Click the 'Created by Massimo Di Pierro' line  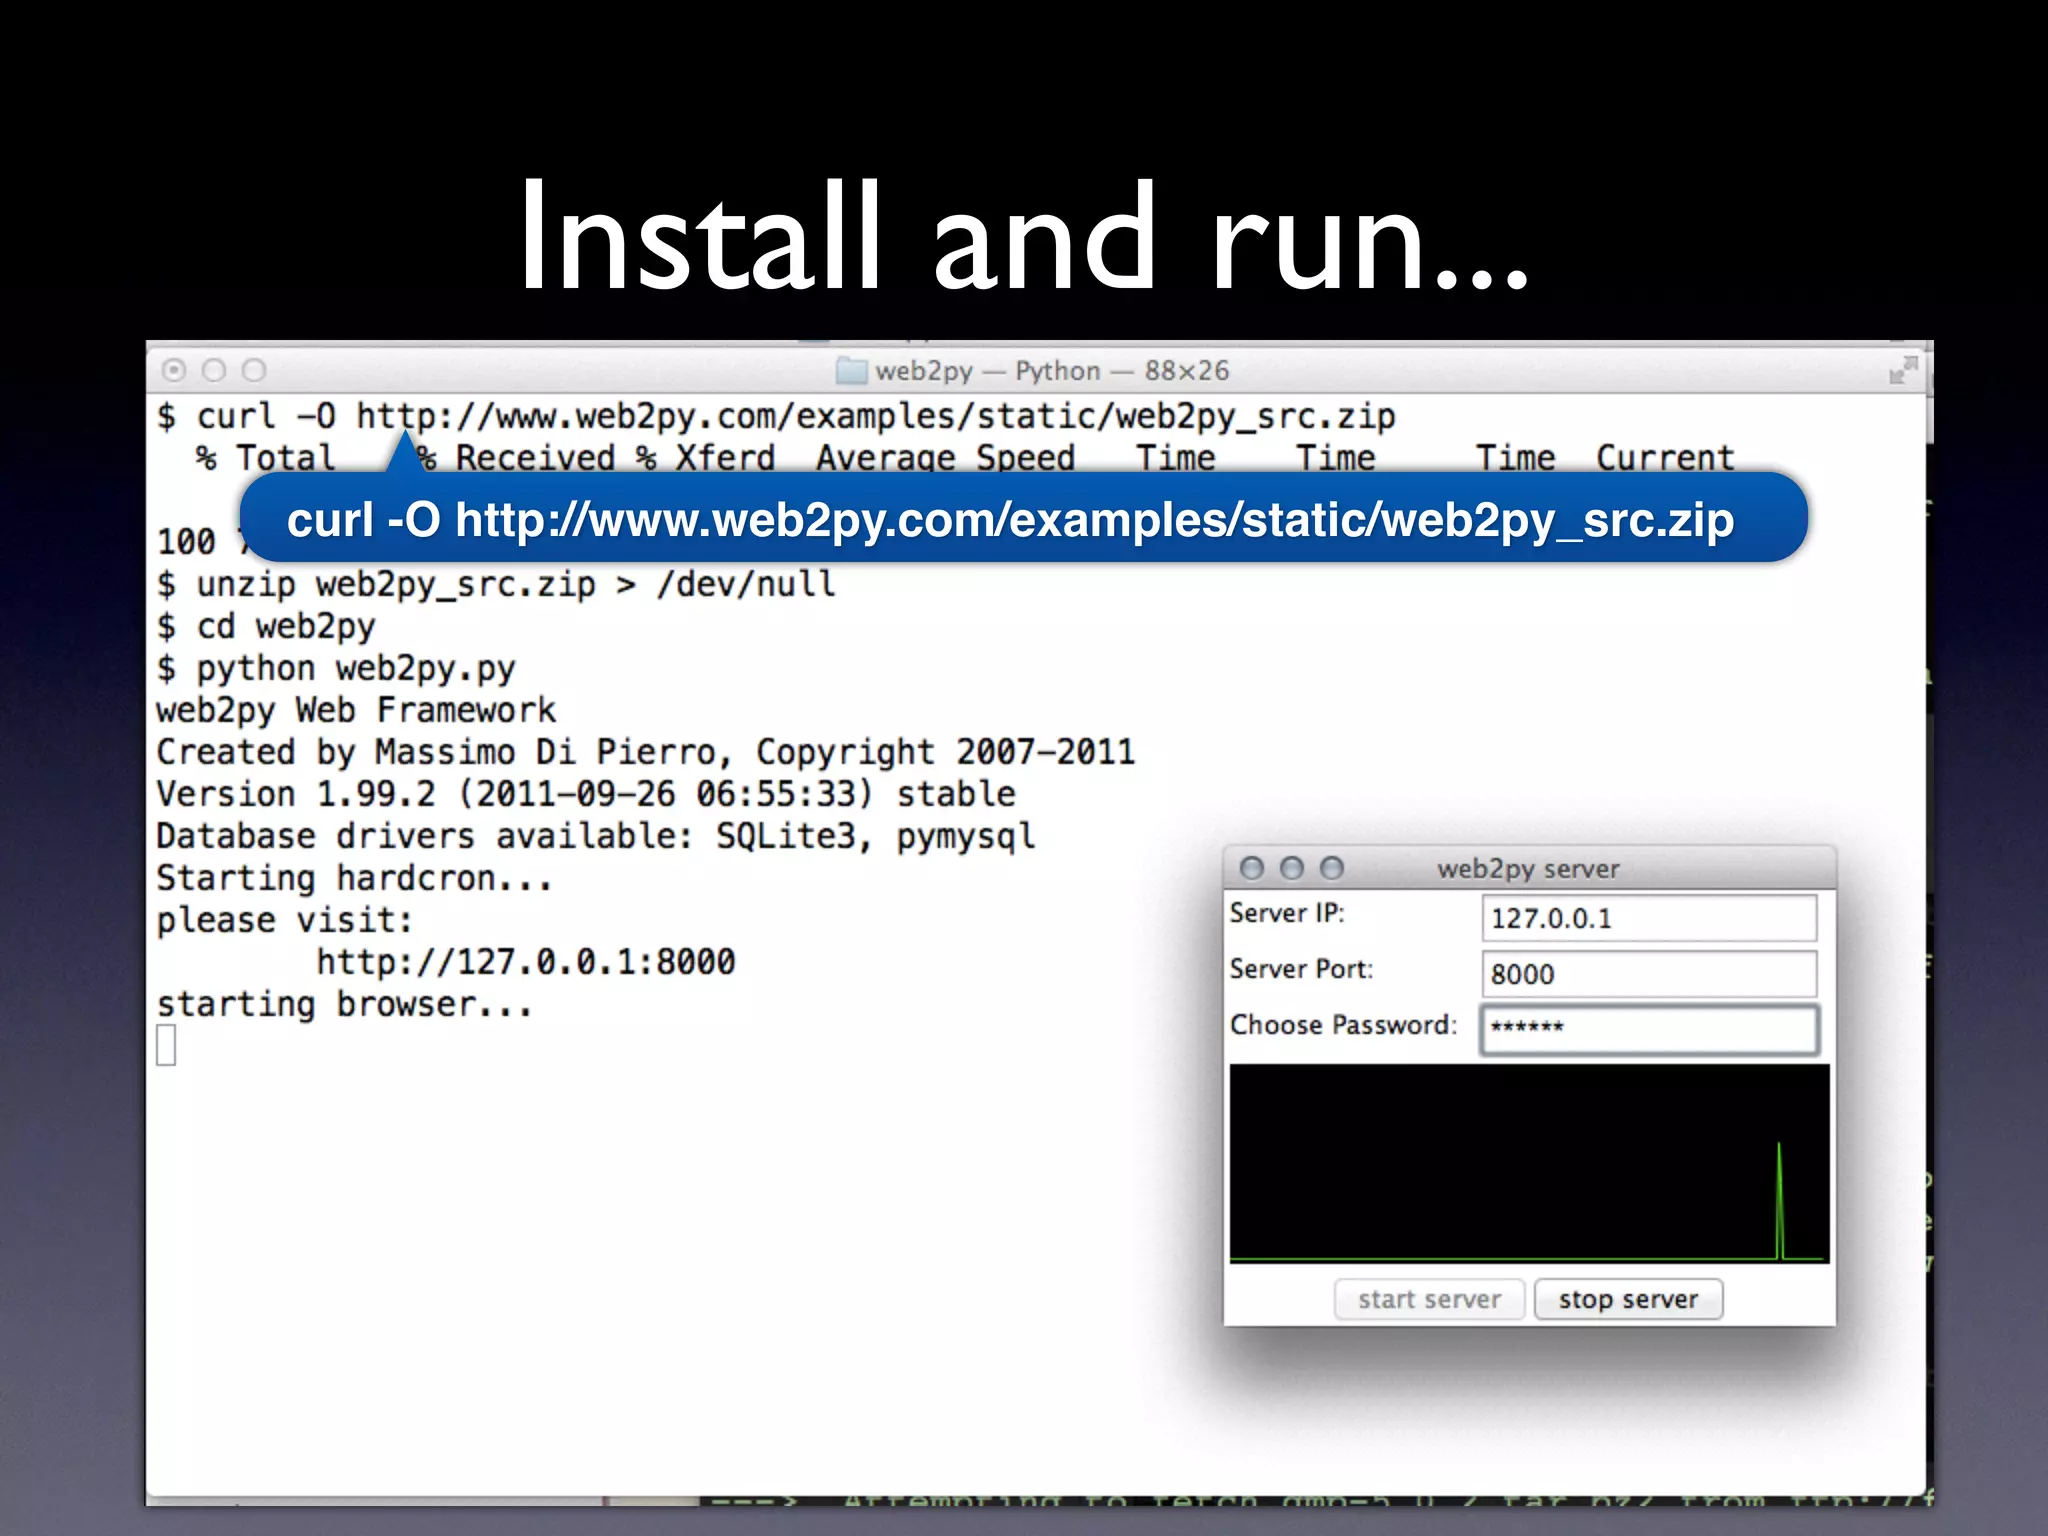click(x=646, y=752)
